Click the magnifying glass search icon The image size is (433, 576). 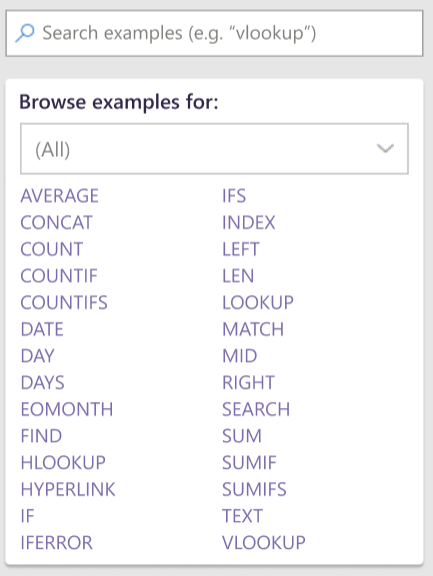[25, 33]
